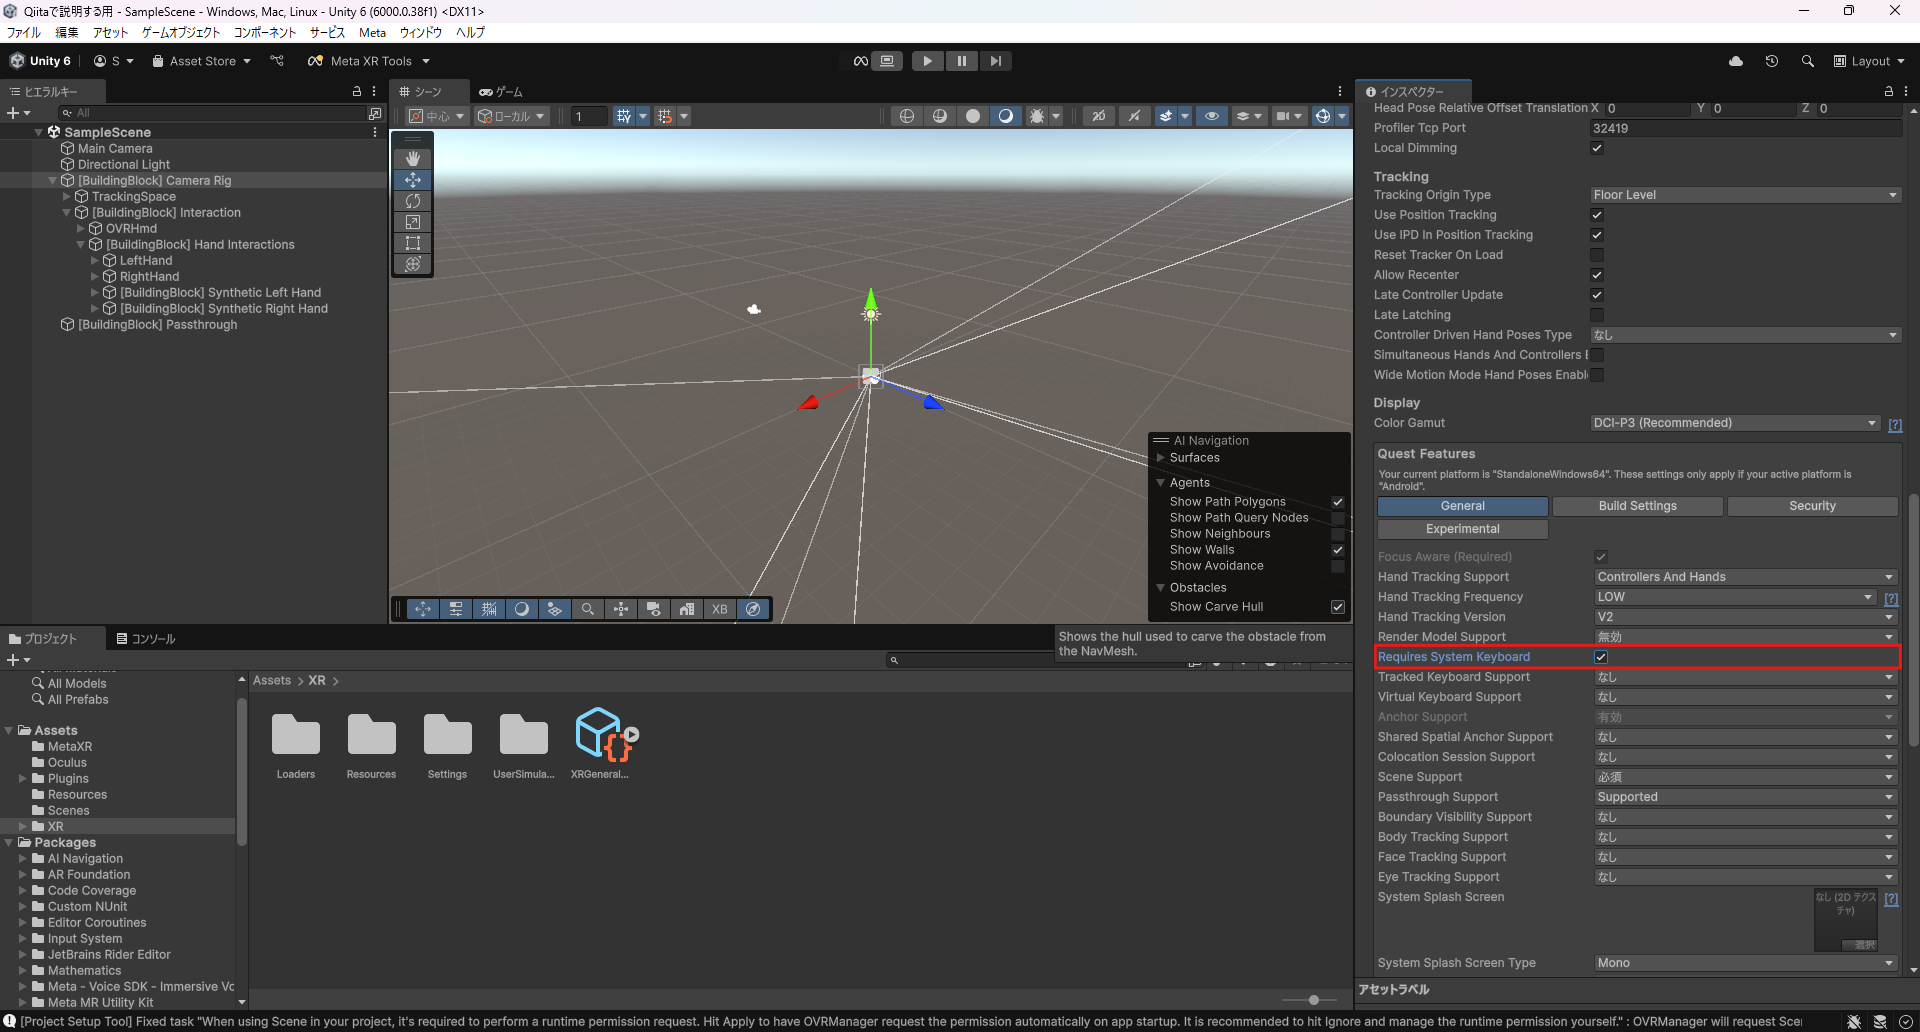The image size is (1920, 1032).
Task: Click the Profiler Tcp Port field
Action: [x=1745, y=128]
